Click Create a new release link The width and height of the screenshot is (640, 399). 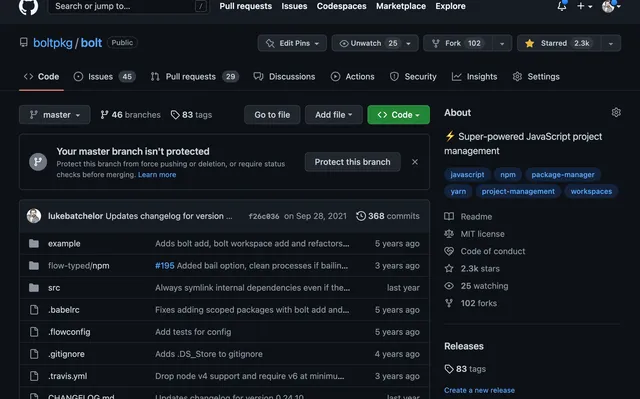[x=479, y=390]
